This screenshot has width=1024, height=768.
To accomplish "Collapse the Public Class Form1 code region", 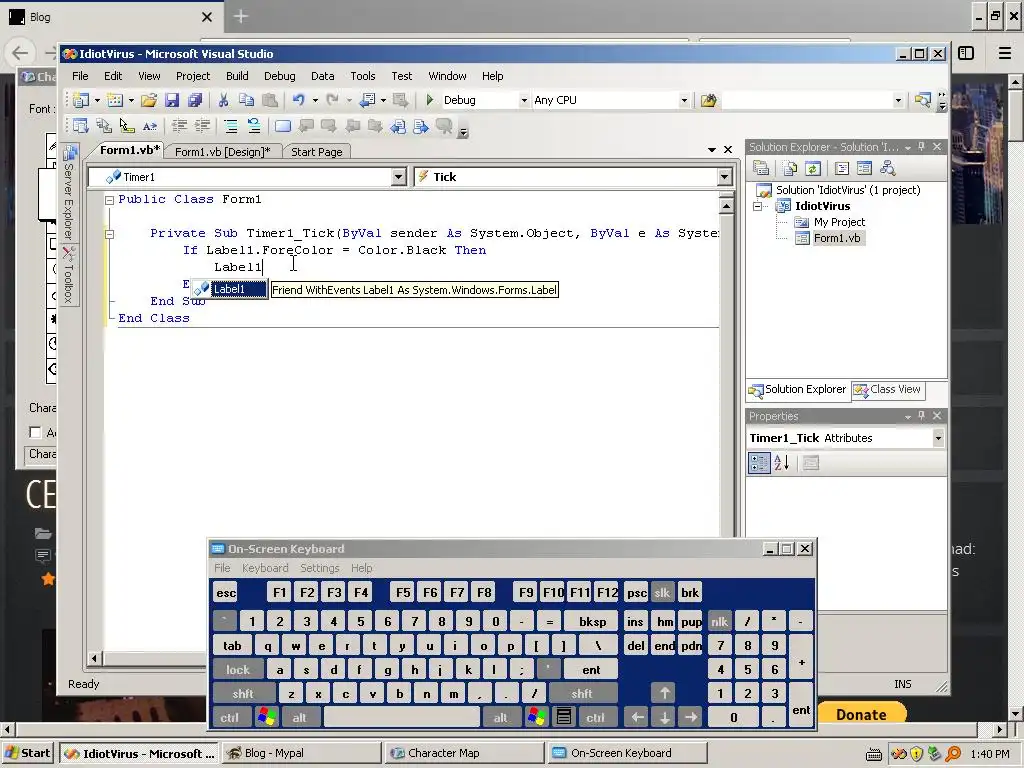I will (110, 200).
